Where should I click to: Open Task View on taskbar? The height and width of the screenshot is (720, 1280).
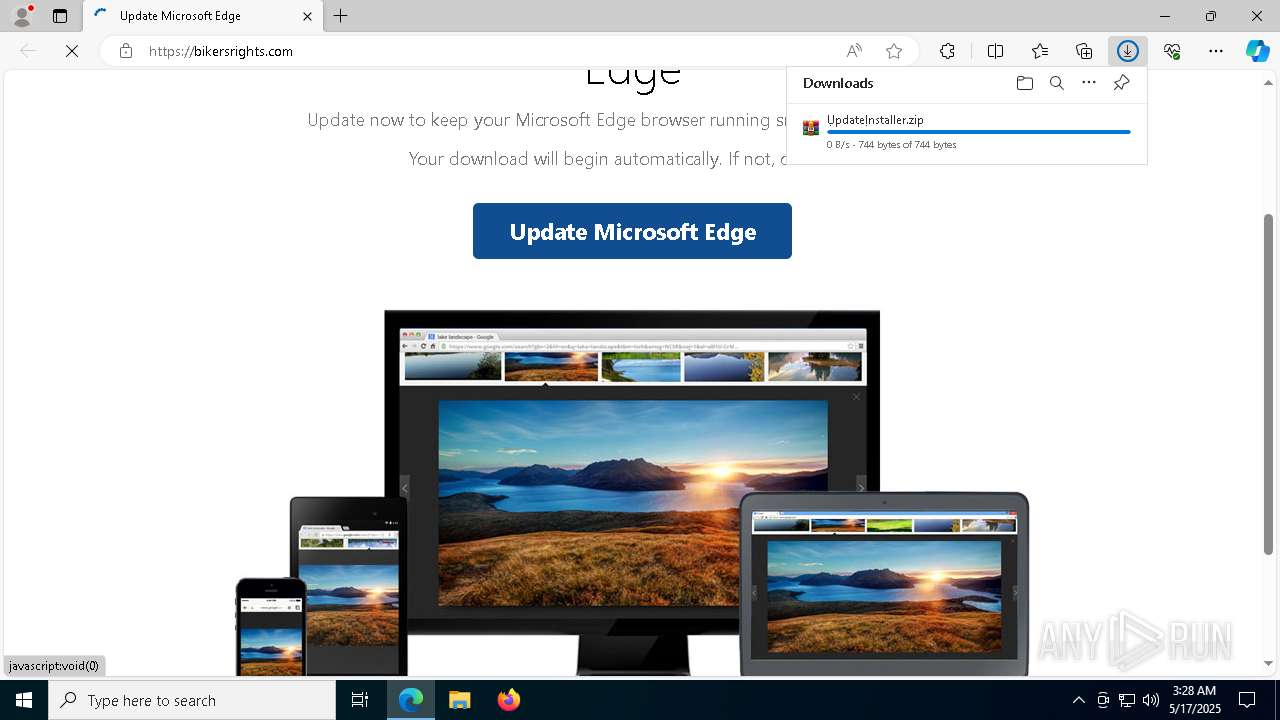click(x=360, y=700)
